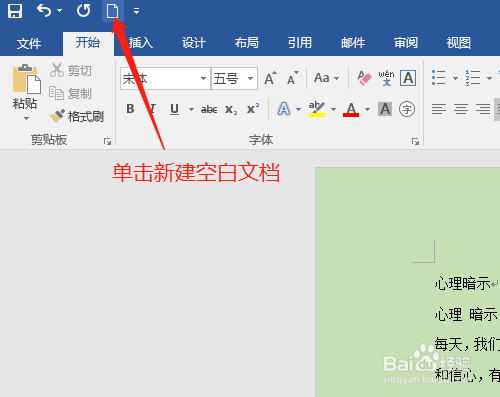Toggle superscript x² formatting

pos(253,109)
